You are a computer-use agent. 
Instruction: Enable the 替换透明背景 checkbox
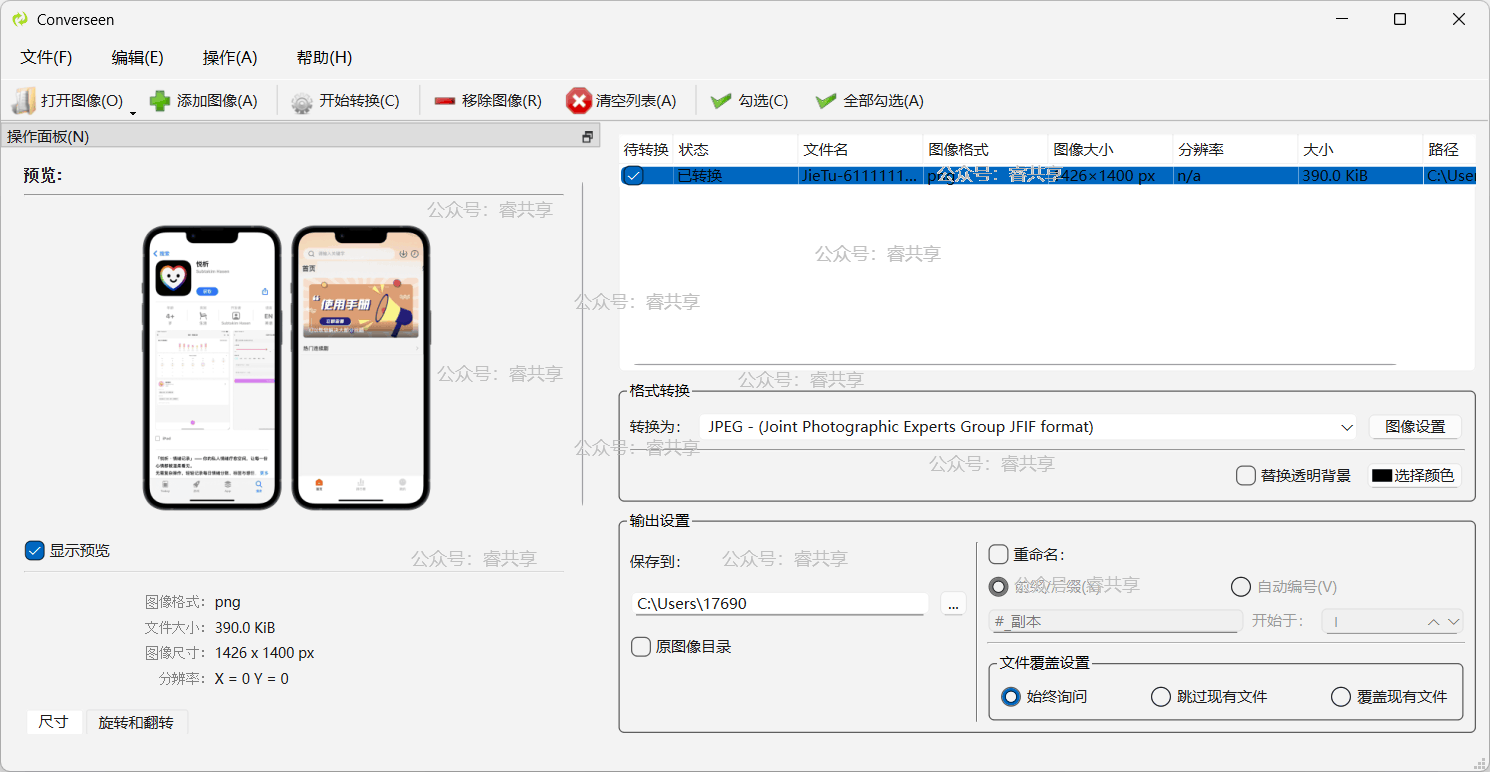[x=1246, y=476]
